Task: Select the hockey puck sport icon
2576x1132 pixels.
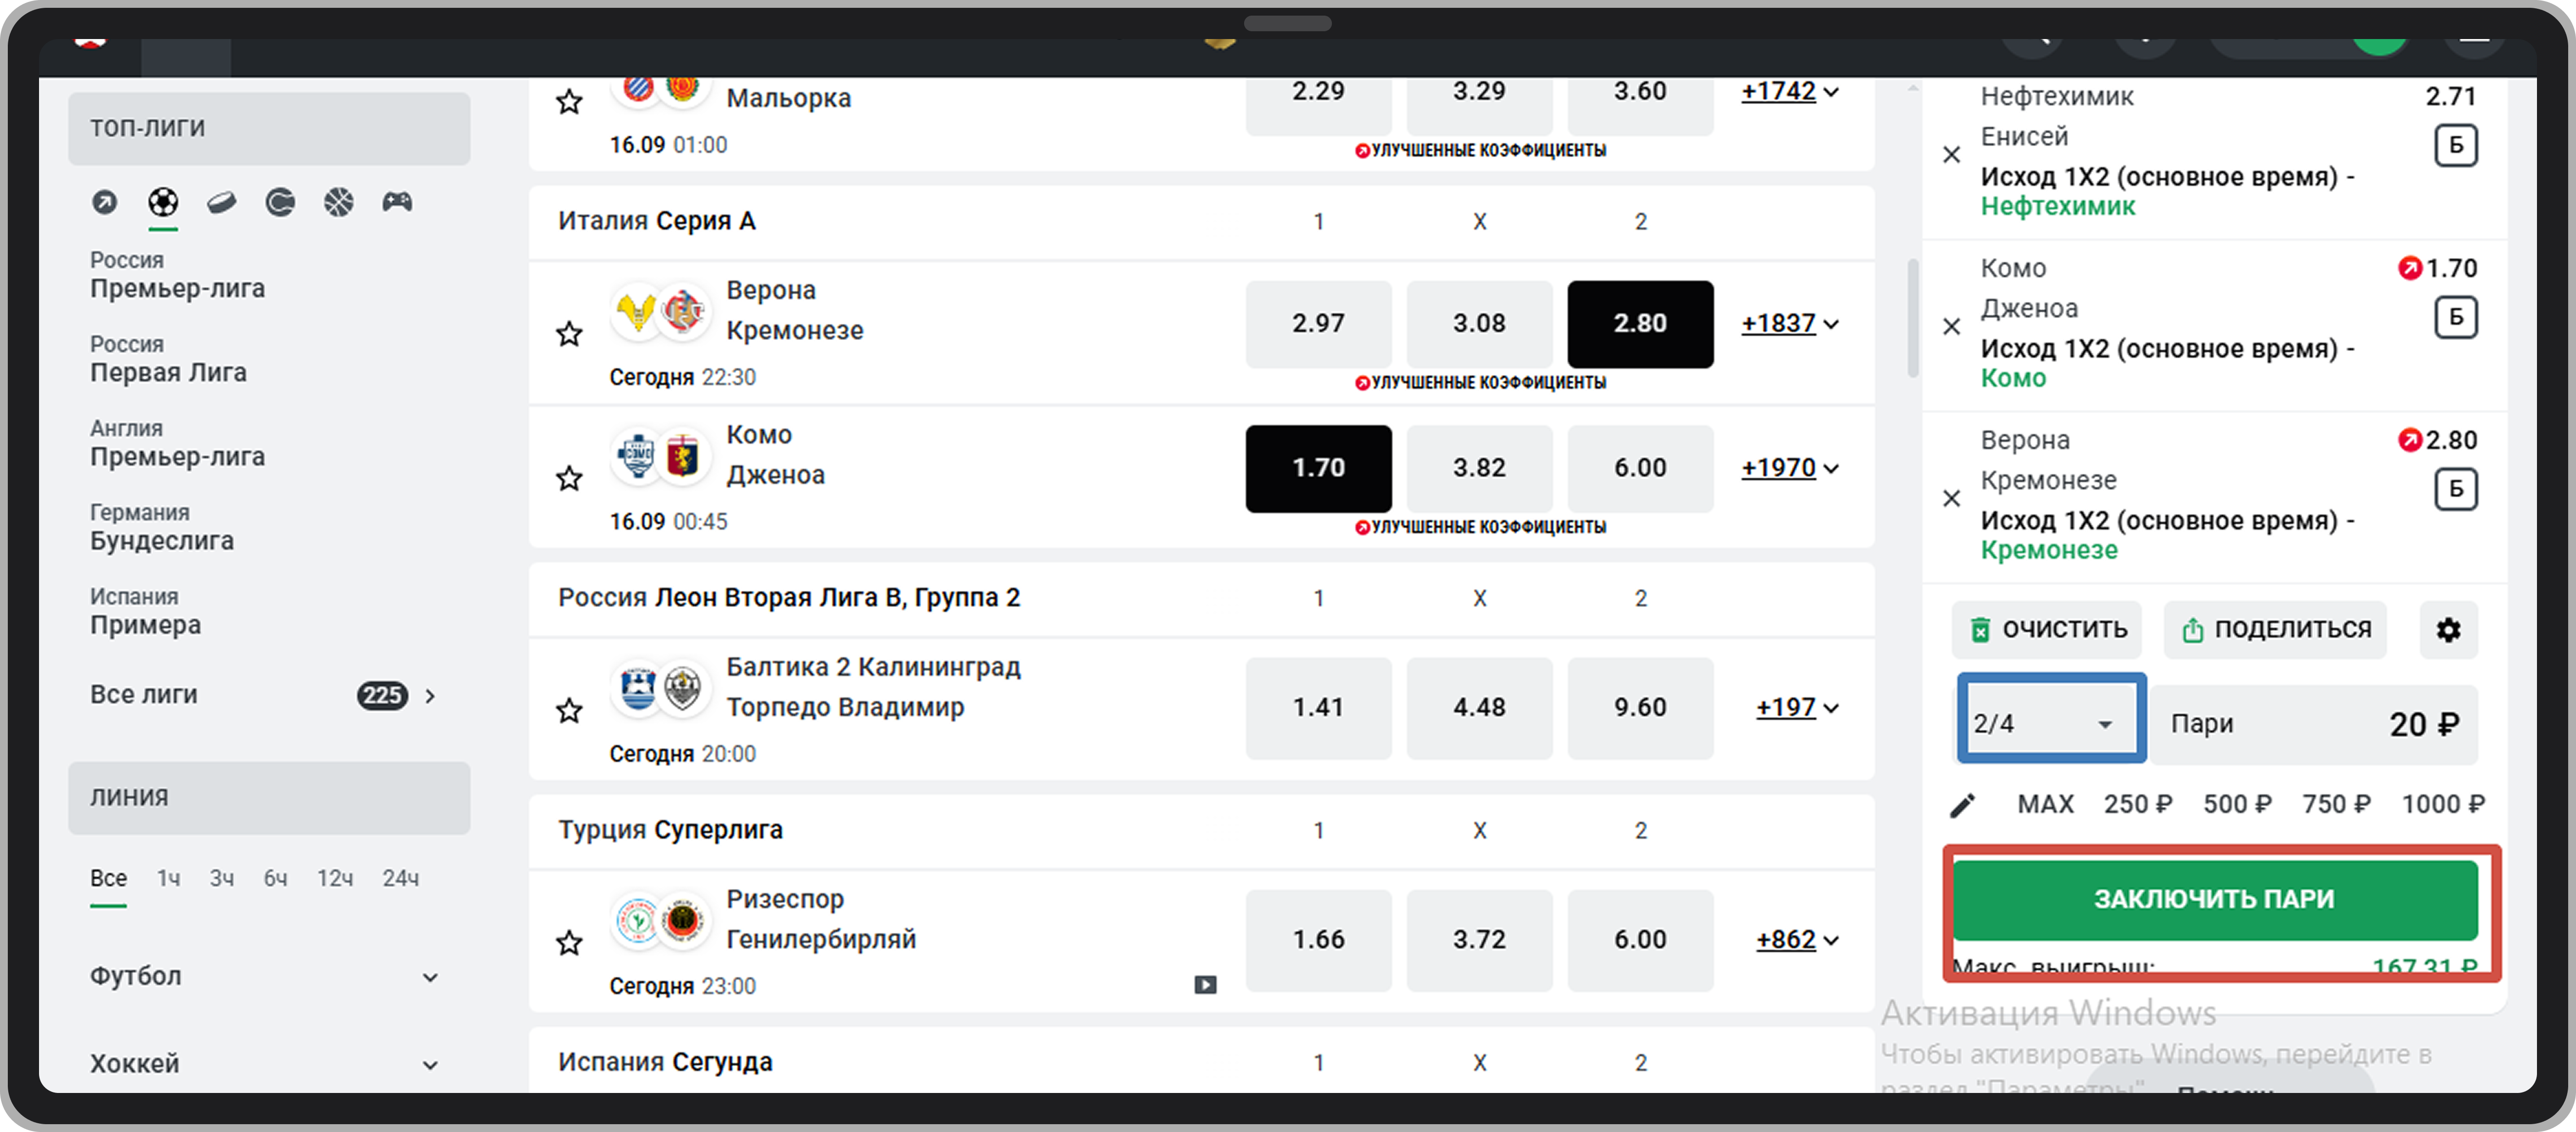Action: pos(221,203)
